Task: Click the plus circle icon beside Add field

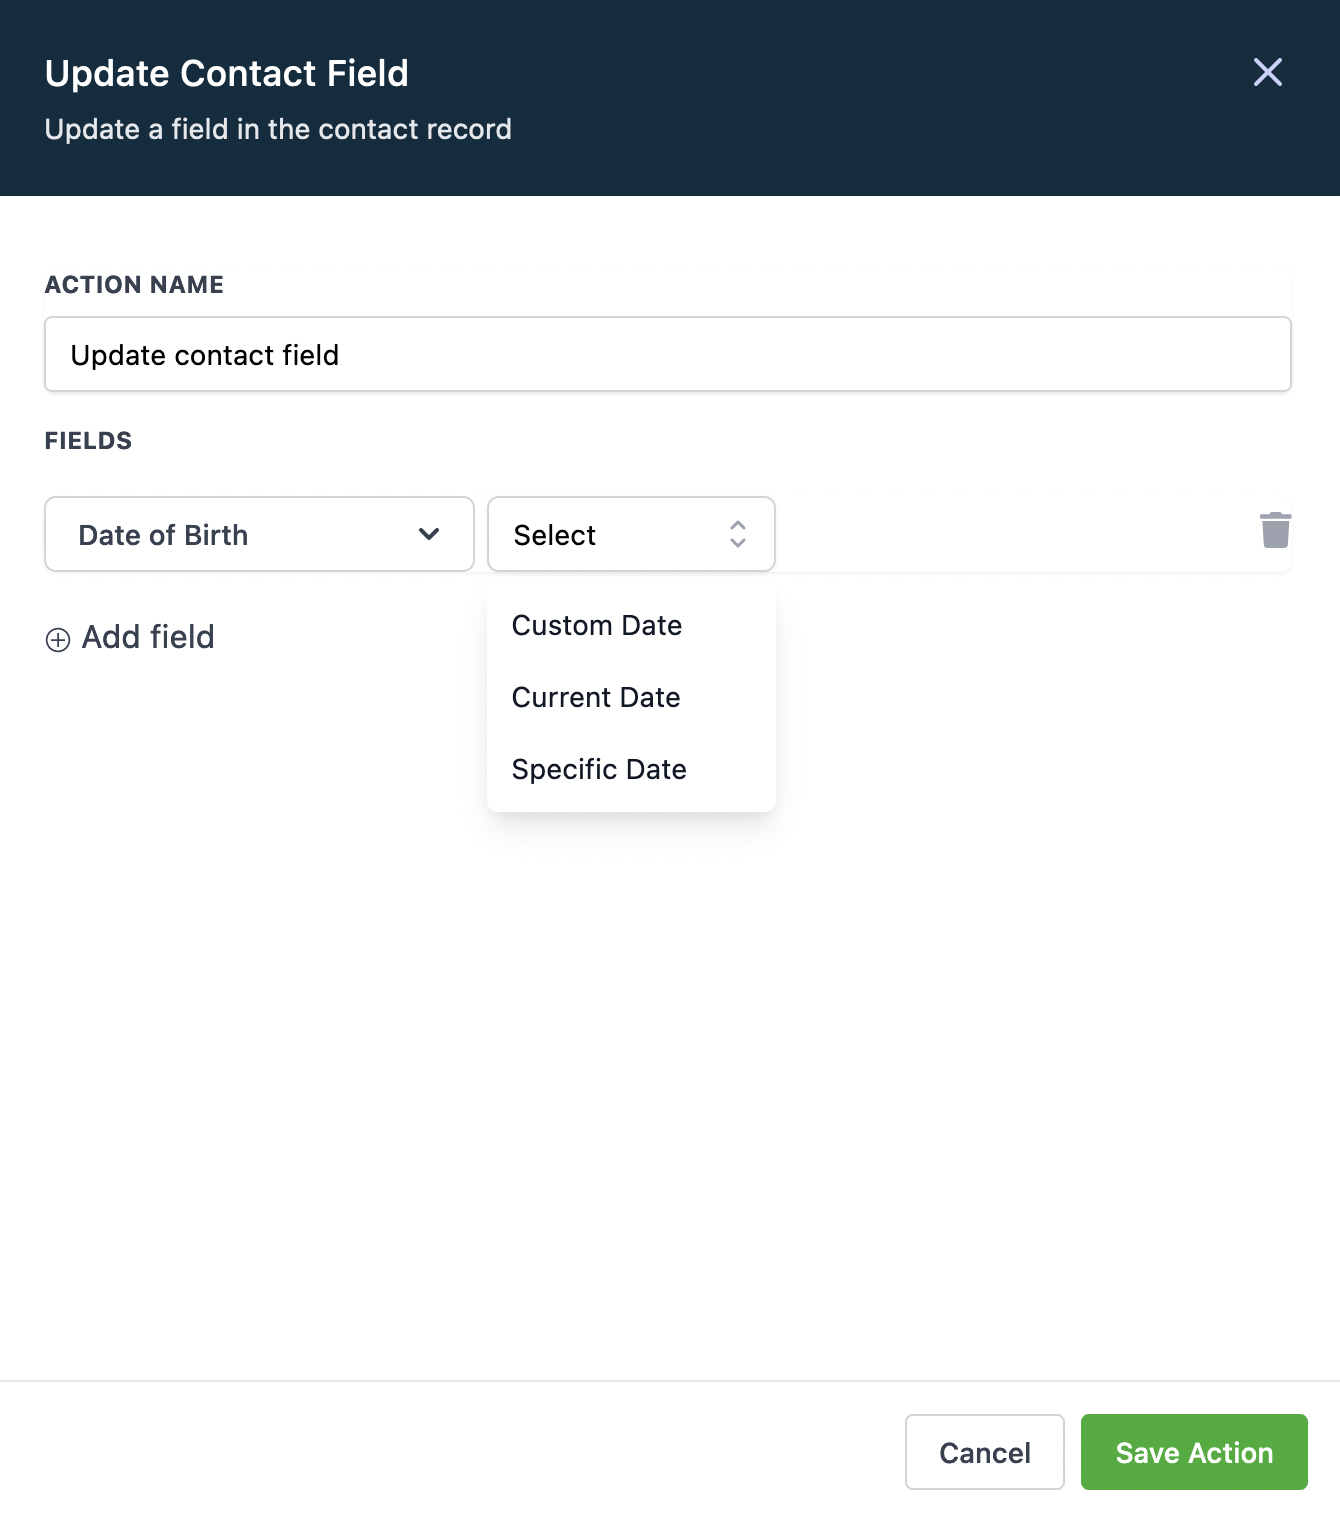Action: coord(58,640)
